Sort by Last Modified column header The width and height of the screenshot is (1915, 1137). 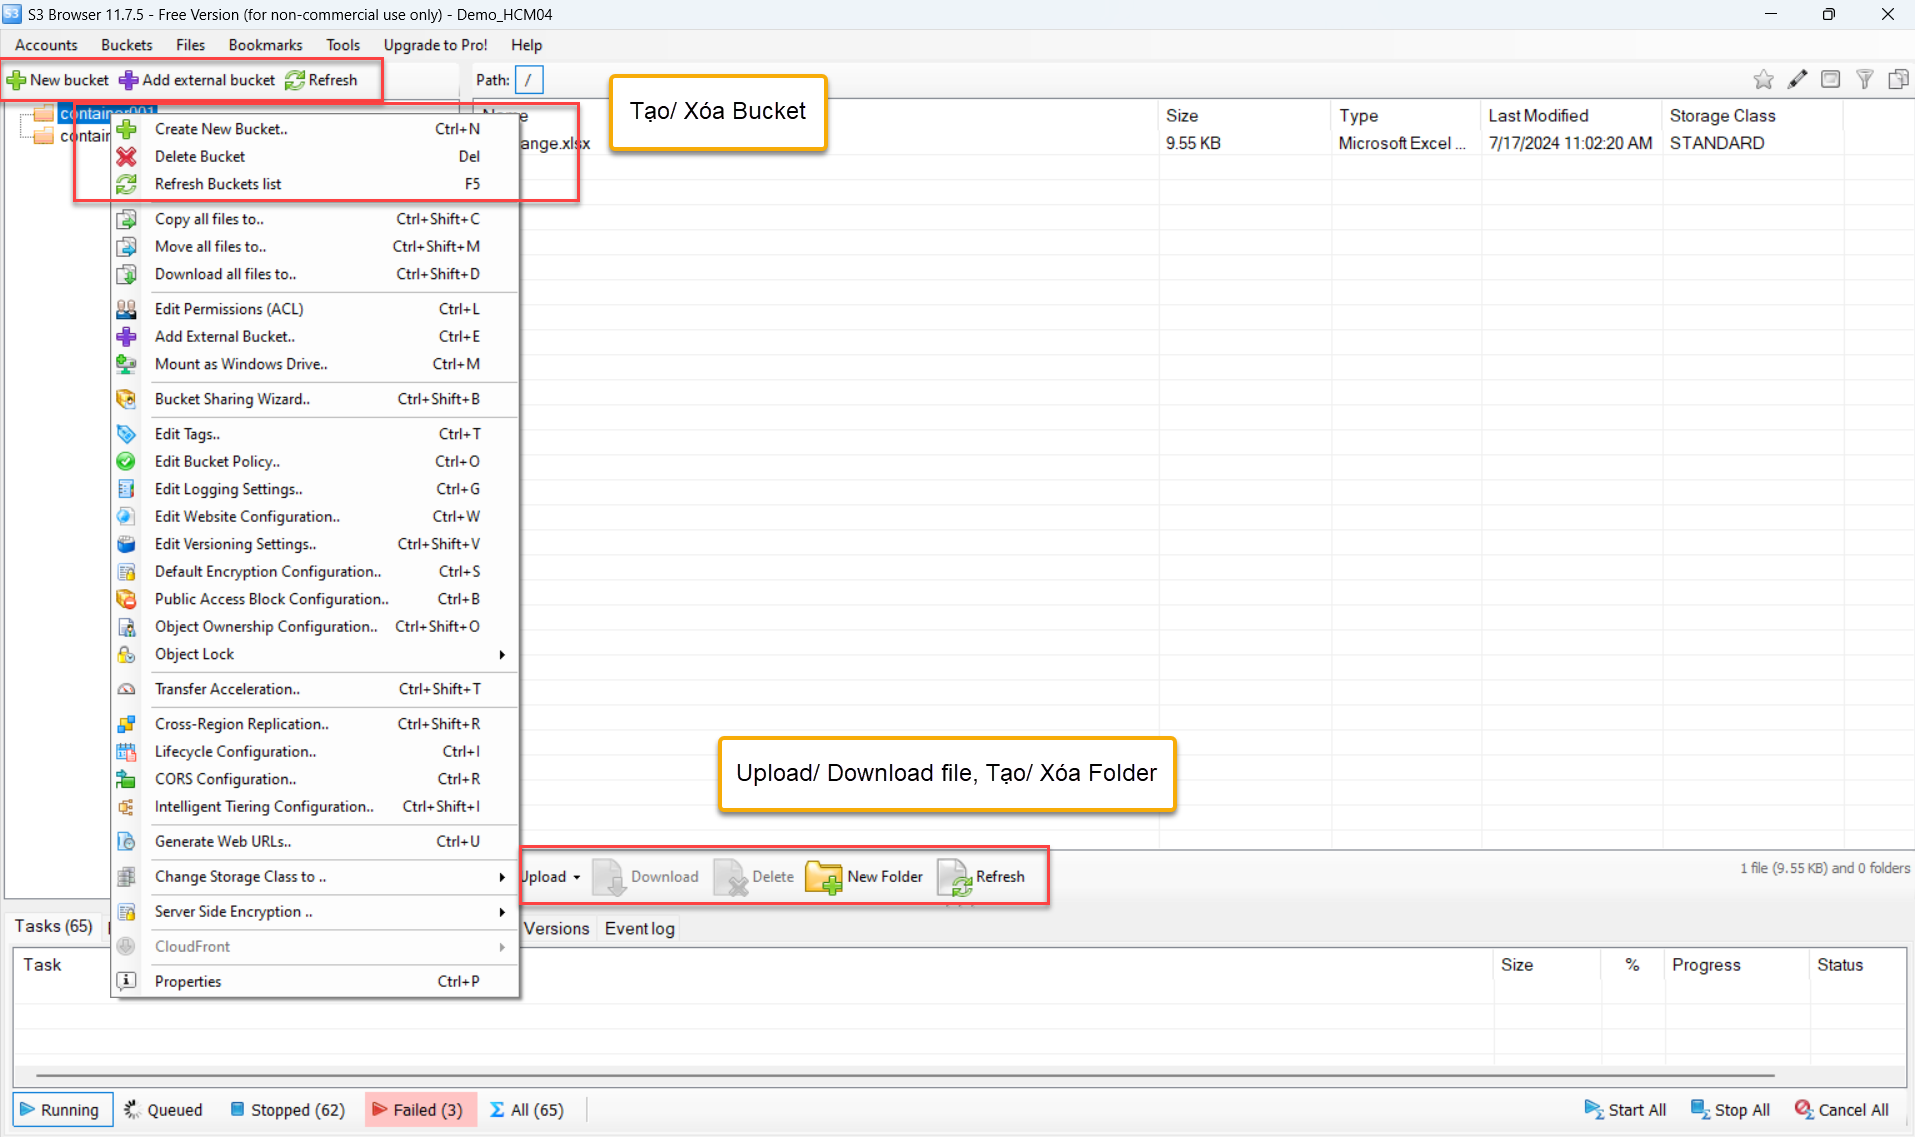pyautogui.click(x=1538, y=116)
